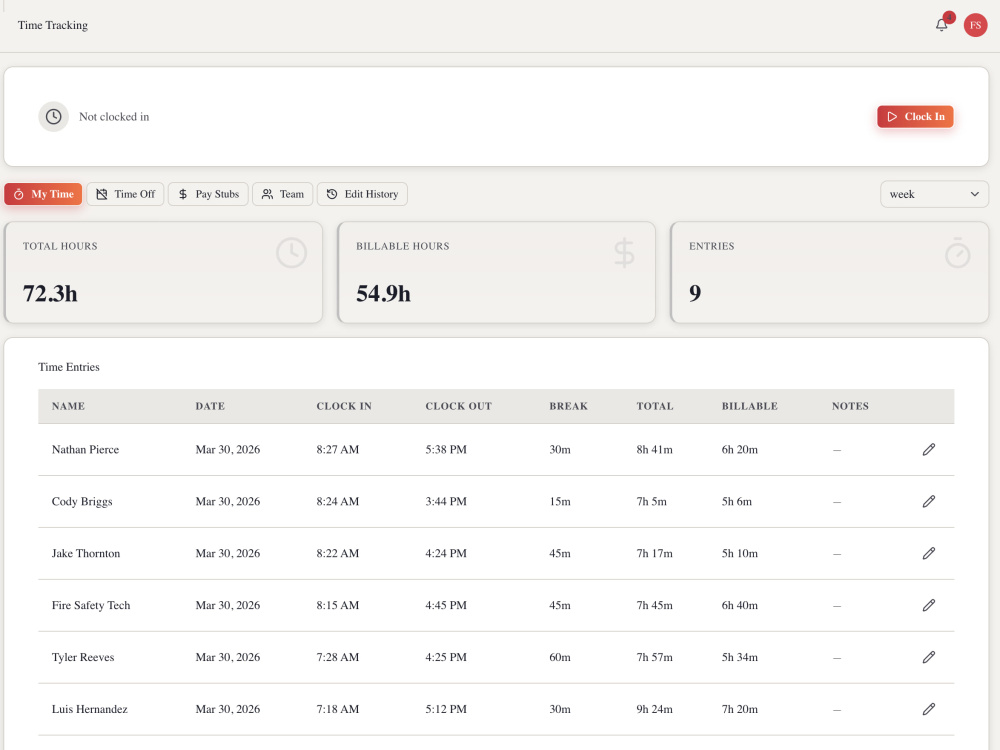Select the Cody Briggs name cell

(x=82, y=501)
